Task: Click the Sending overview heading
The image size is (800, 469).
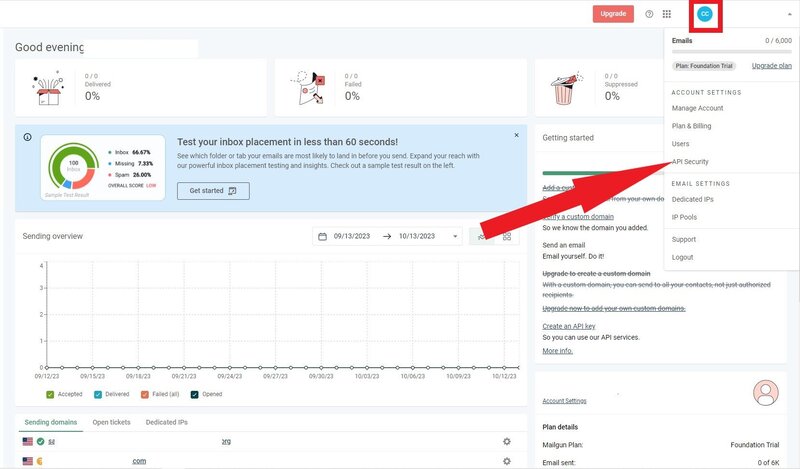Action: (x=53, y=236)
